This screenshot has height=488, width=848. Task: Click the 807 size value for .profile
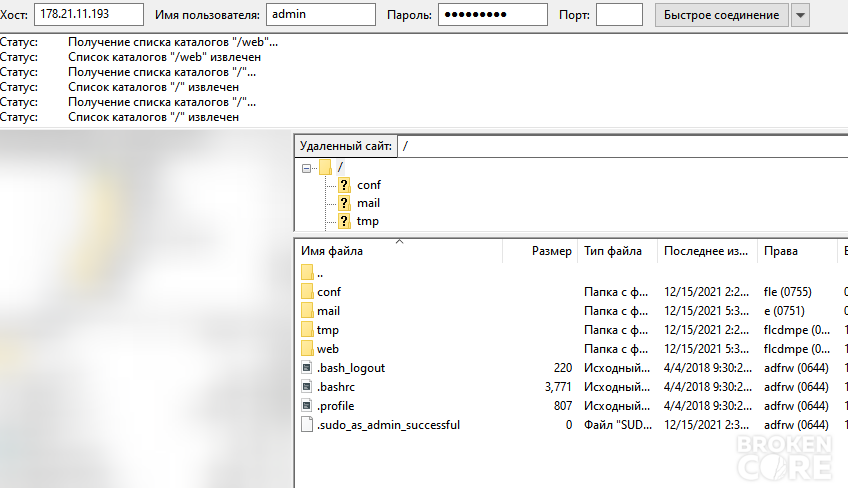(563, 406)
